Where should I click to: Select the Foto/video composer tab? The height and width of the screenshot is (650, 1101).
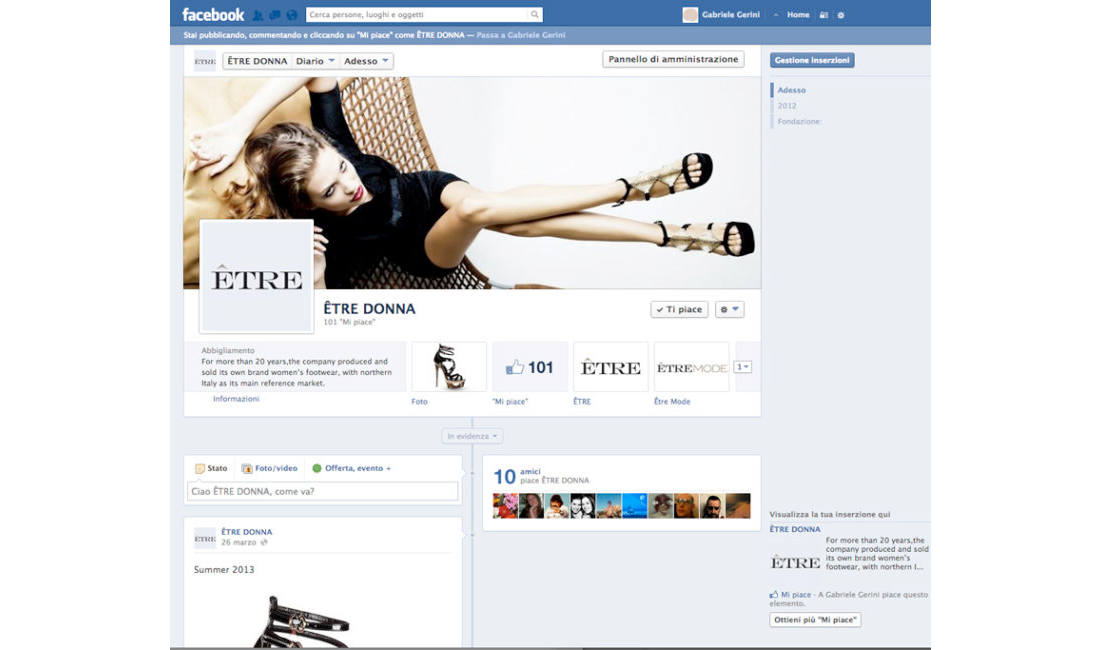pyautogui.click(x=270, y=468)
